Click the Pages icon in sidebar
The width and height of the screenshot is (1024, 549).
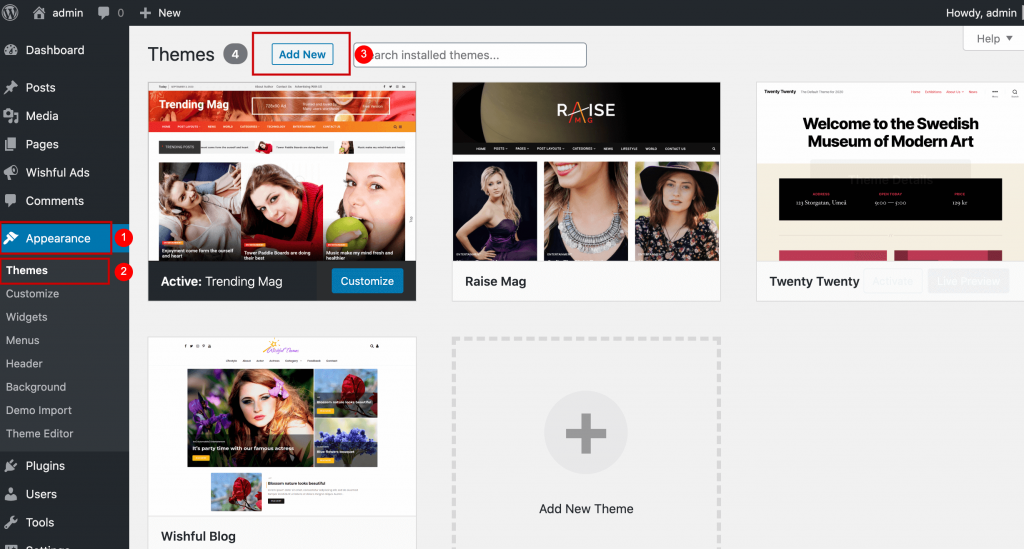coord(10,144)
